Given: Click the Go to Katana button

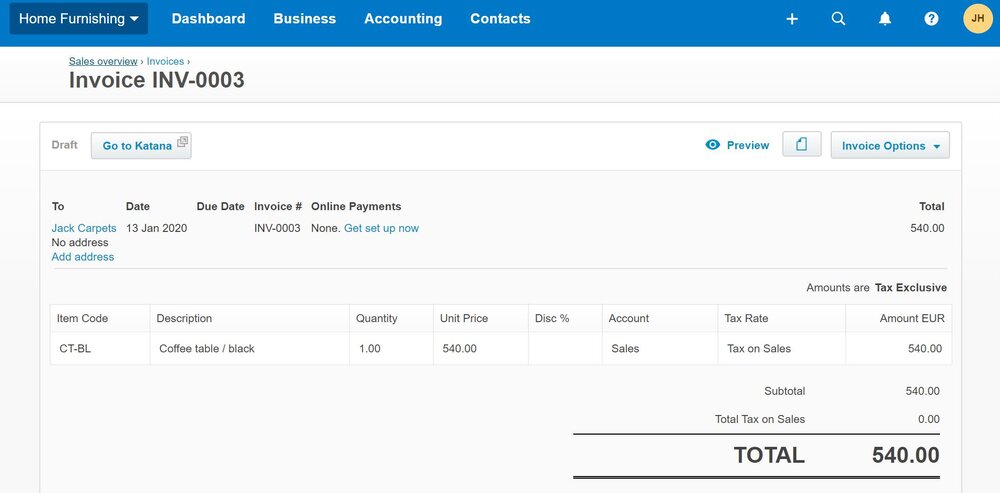Looking at the screenshot, I should coord(141,145).
